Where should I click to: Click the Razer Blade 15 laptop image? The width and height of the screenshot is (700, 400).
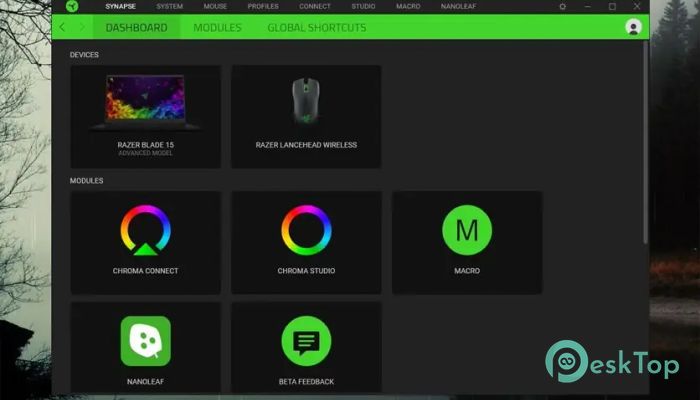(x=145, y=102)
